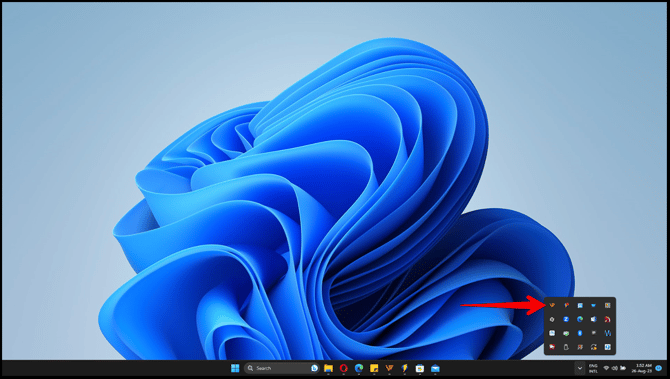The height and width of the screenshot is (379, 670).
Task: Open the Edge update icon in tray overflow
Action: [580, 319]
